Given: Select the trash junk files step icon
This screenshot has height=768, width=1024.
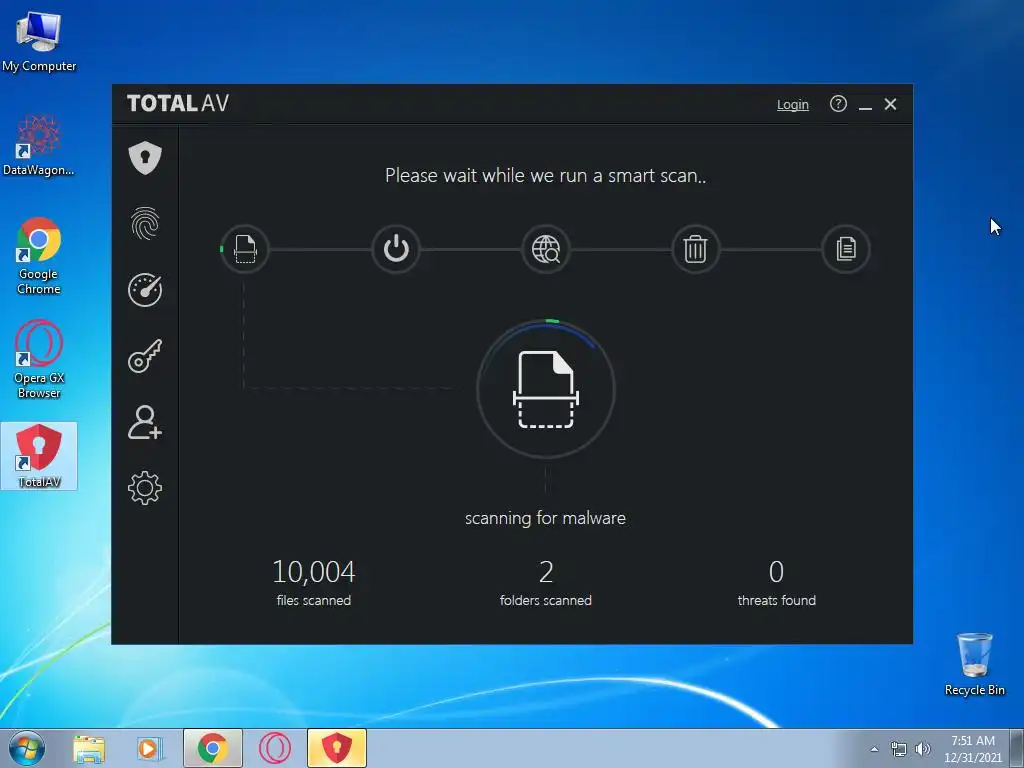Looking at the screenshot, I should point(696,249).
